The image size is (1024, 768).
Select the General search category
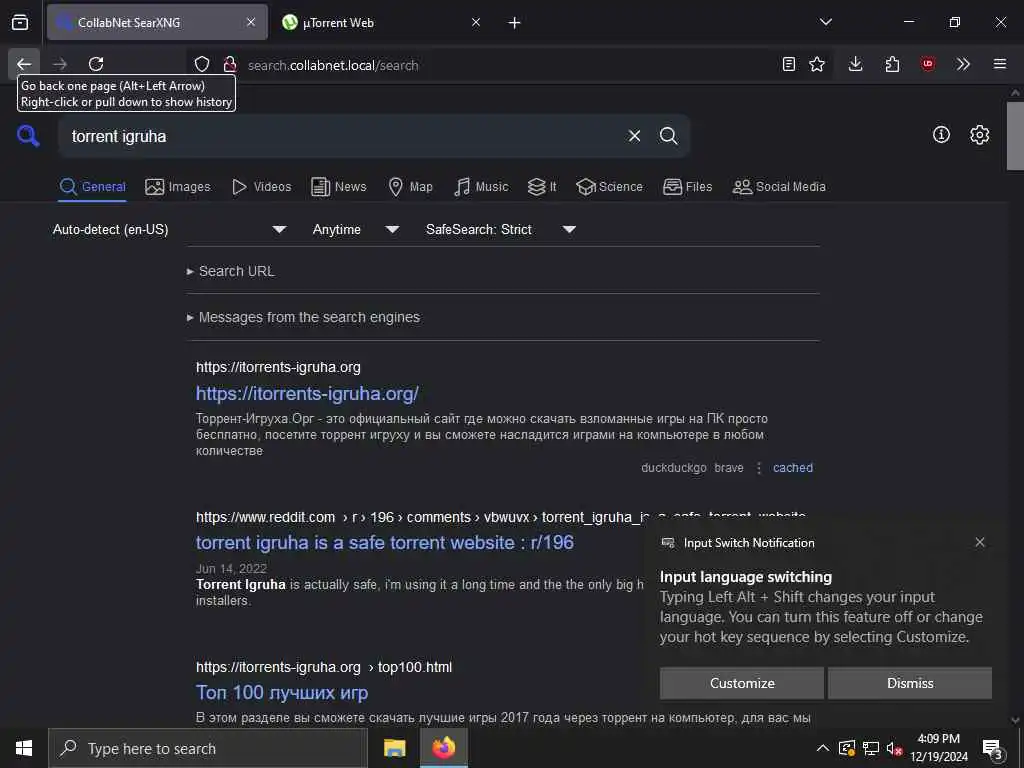tap(92, 187)
